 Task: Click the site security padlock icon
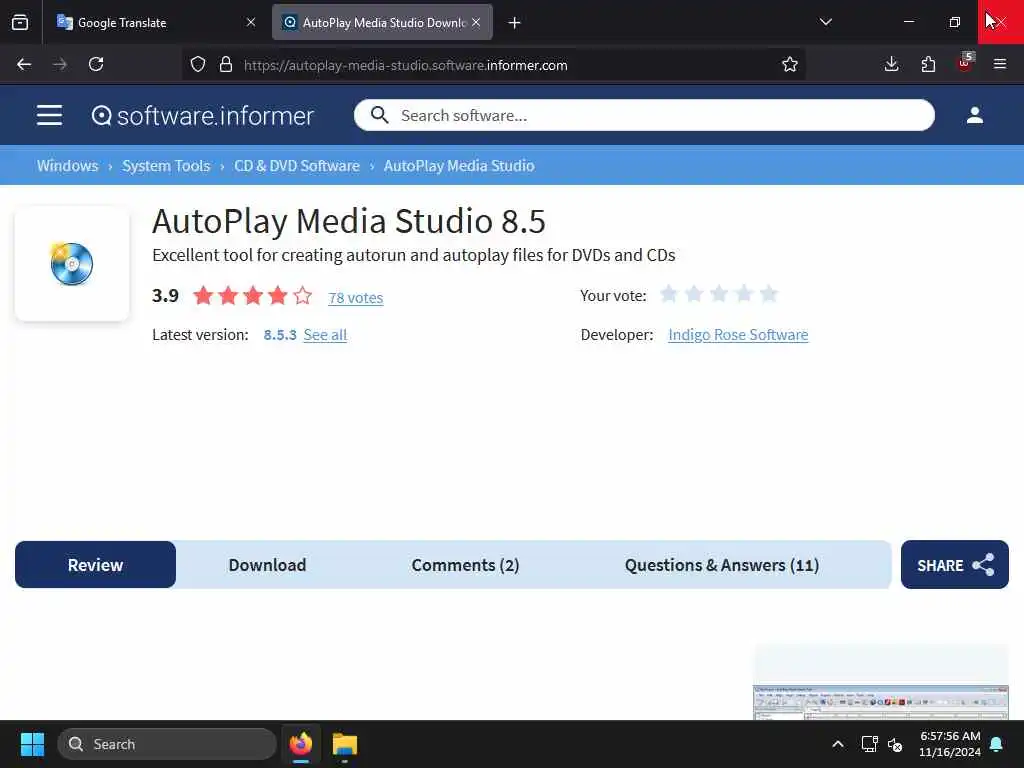tap(226, 64)
